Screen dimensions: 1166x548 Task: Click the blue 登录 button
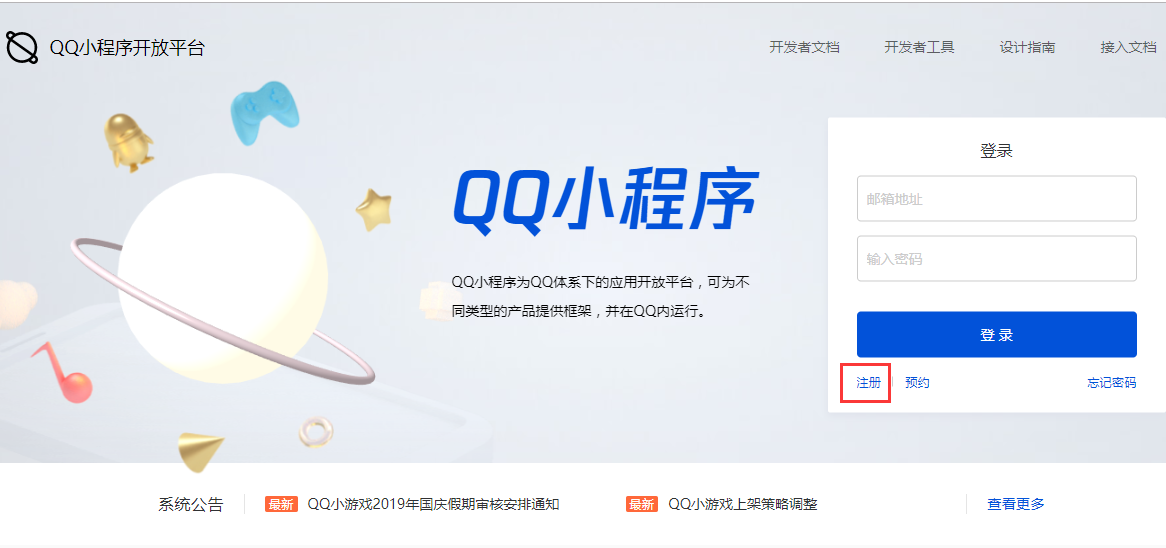996,335
